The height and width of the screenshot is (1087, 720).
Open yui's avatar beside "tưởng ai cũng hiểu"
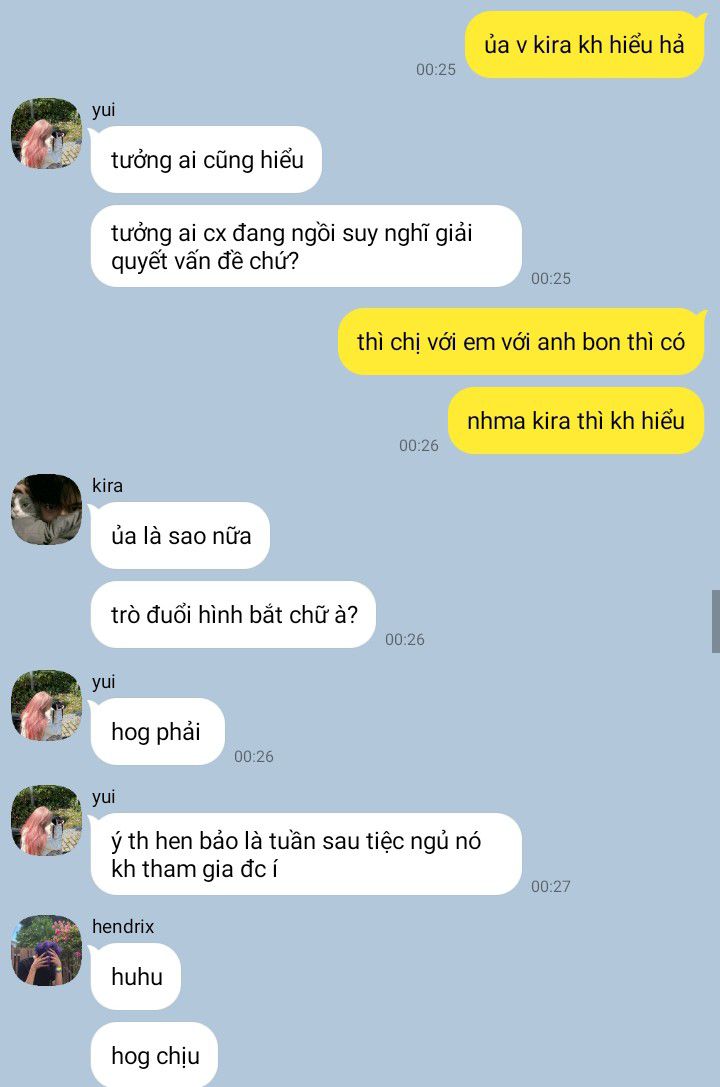pyautogui.click(x=46, y=133)
